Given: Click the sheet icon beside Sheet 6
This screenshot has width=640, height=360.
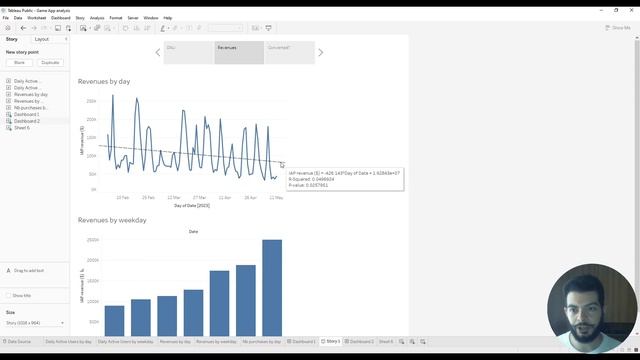Looking at the screenshot, I should pyautogui.click(x=9, y=128).
